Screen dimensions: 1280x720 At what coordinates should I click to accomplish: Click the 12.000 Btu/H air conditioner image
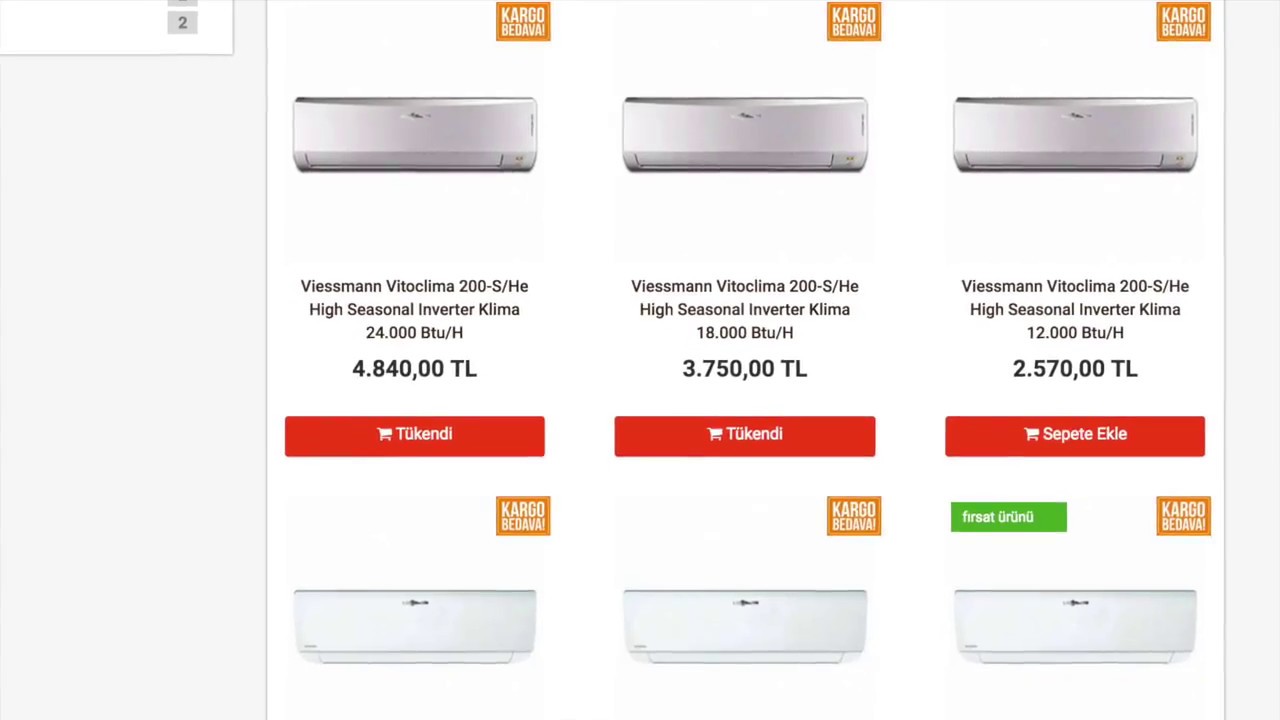point(1075,135)
